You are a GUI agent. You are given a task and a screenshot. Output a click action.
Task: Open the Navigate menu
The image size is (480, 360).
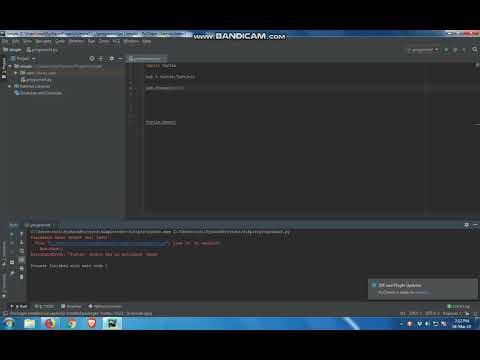pos(43,41)
